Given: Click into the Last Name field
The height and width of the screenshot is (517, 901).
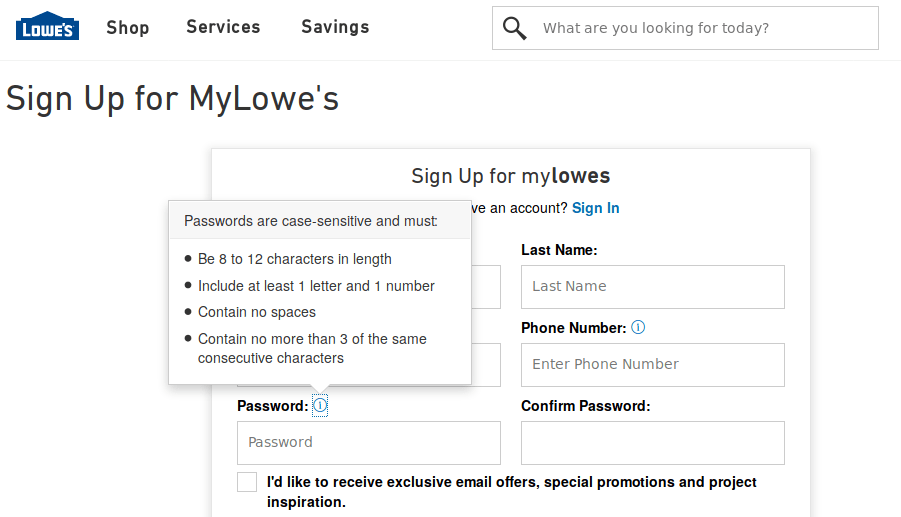Looking at the screenshot, I should click(x=652, y=286).
